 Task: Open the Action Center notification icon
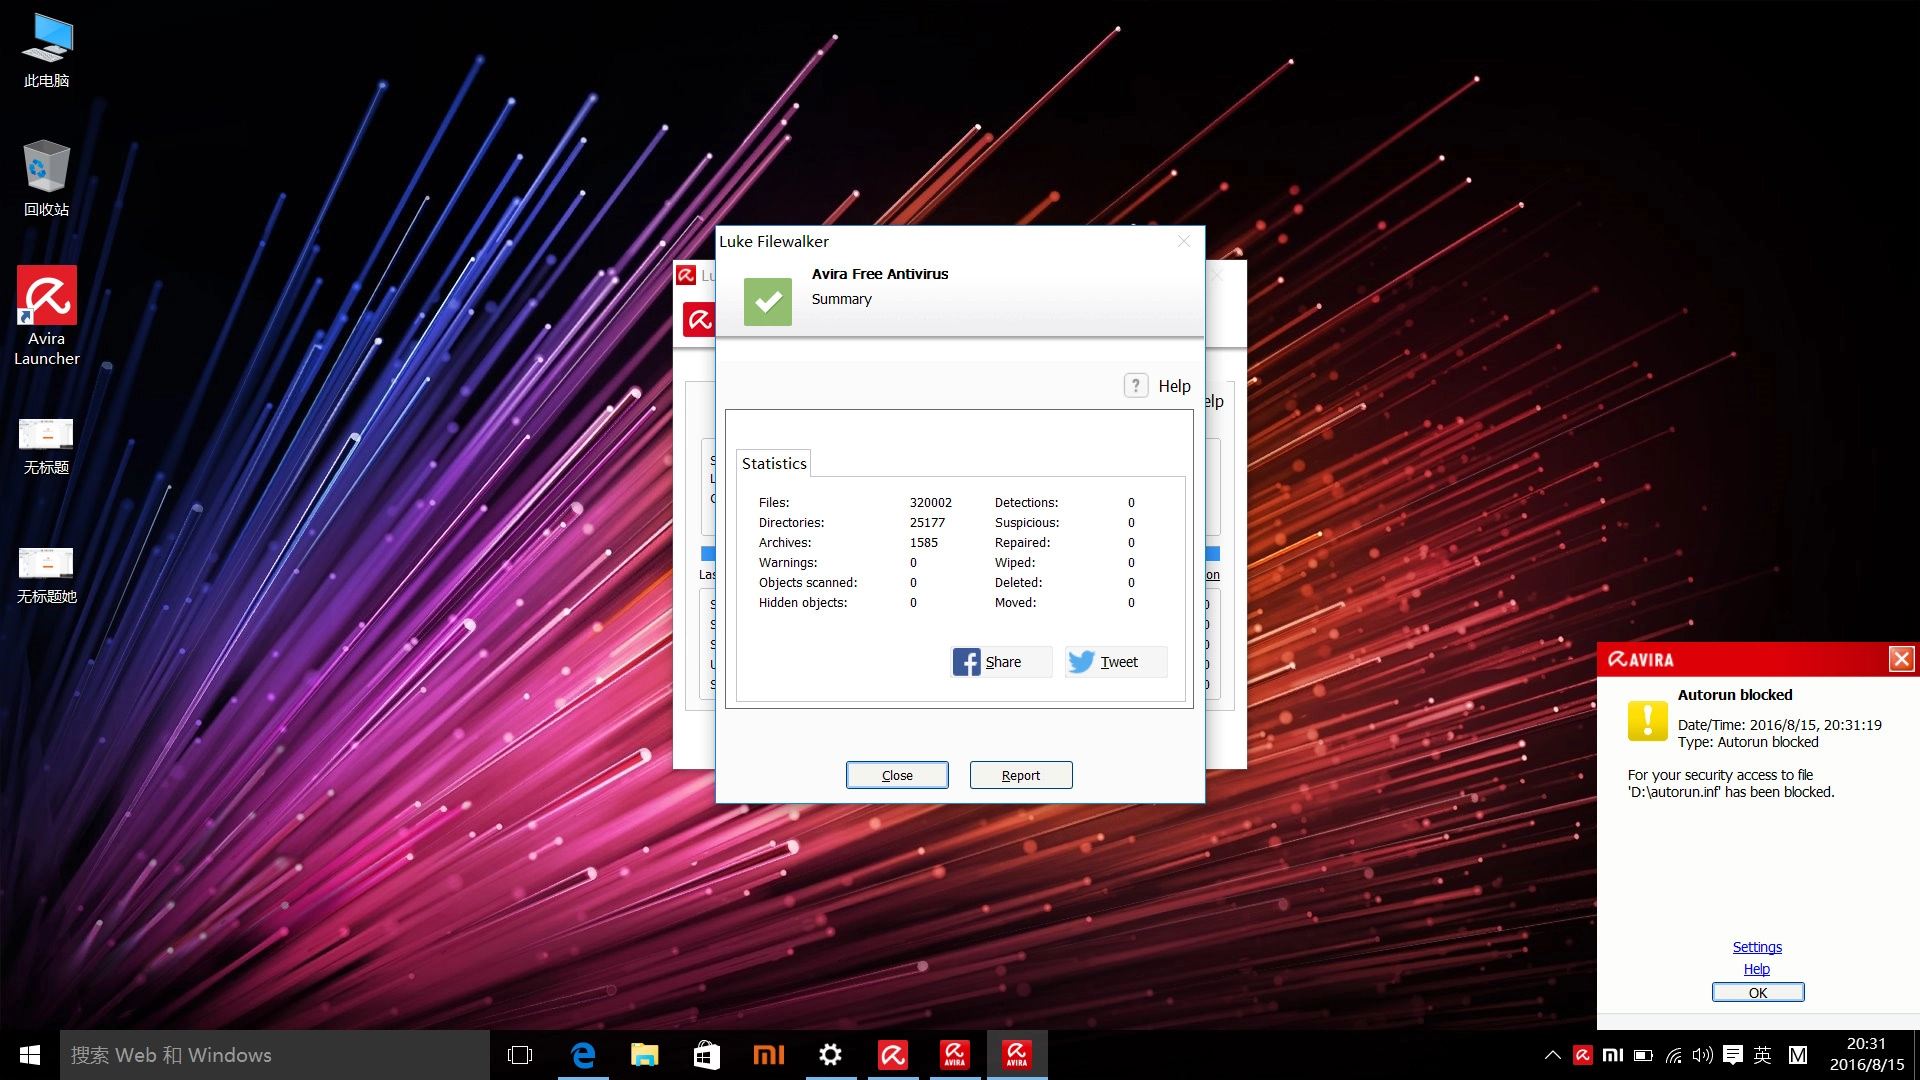pos(1733,1055)
